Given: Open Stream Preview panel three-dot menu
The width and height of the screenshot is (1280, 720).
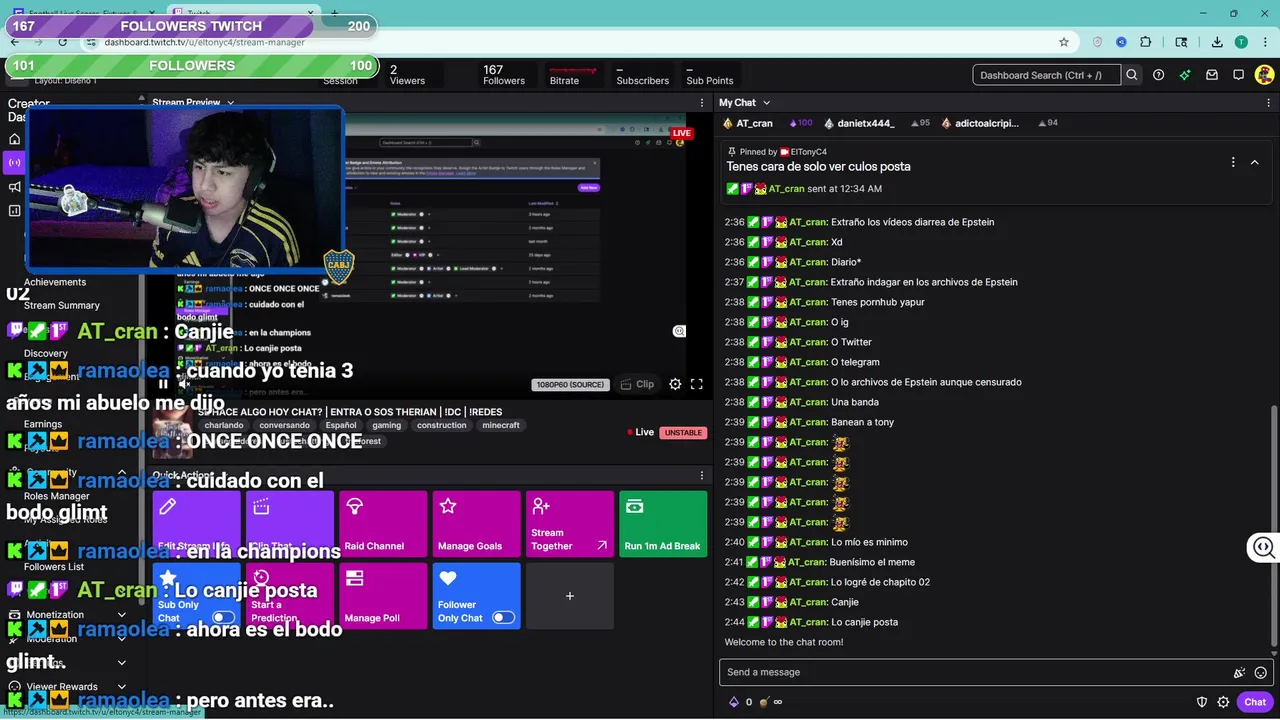Looking at the screenshot, I should [x=702, y=102].
